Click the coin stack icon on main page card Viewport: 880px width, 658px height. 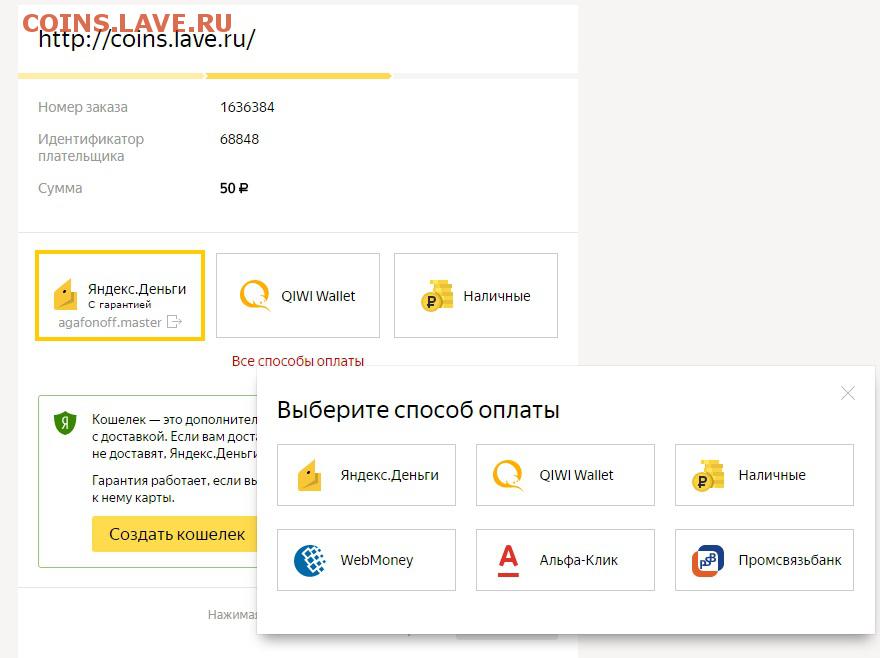tap(437, 295)
